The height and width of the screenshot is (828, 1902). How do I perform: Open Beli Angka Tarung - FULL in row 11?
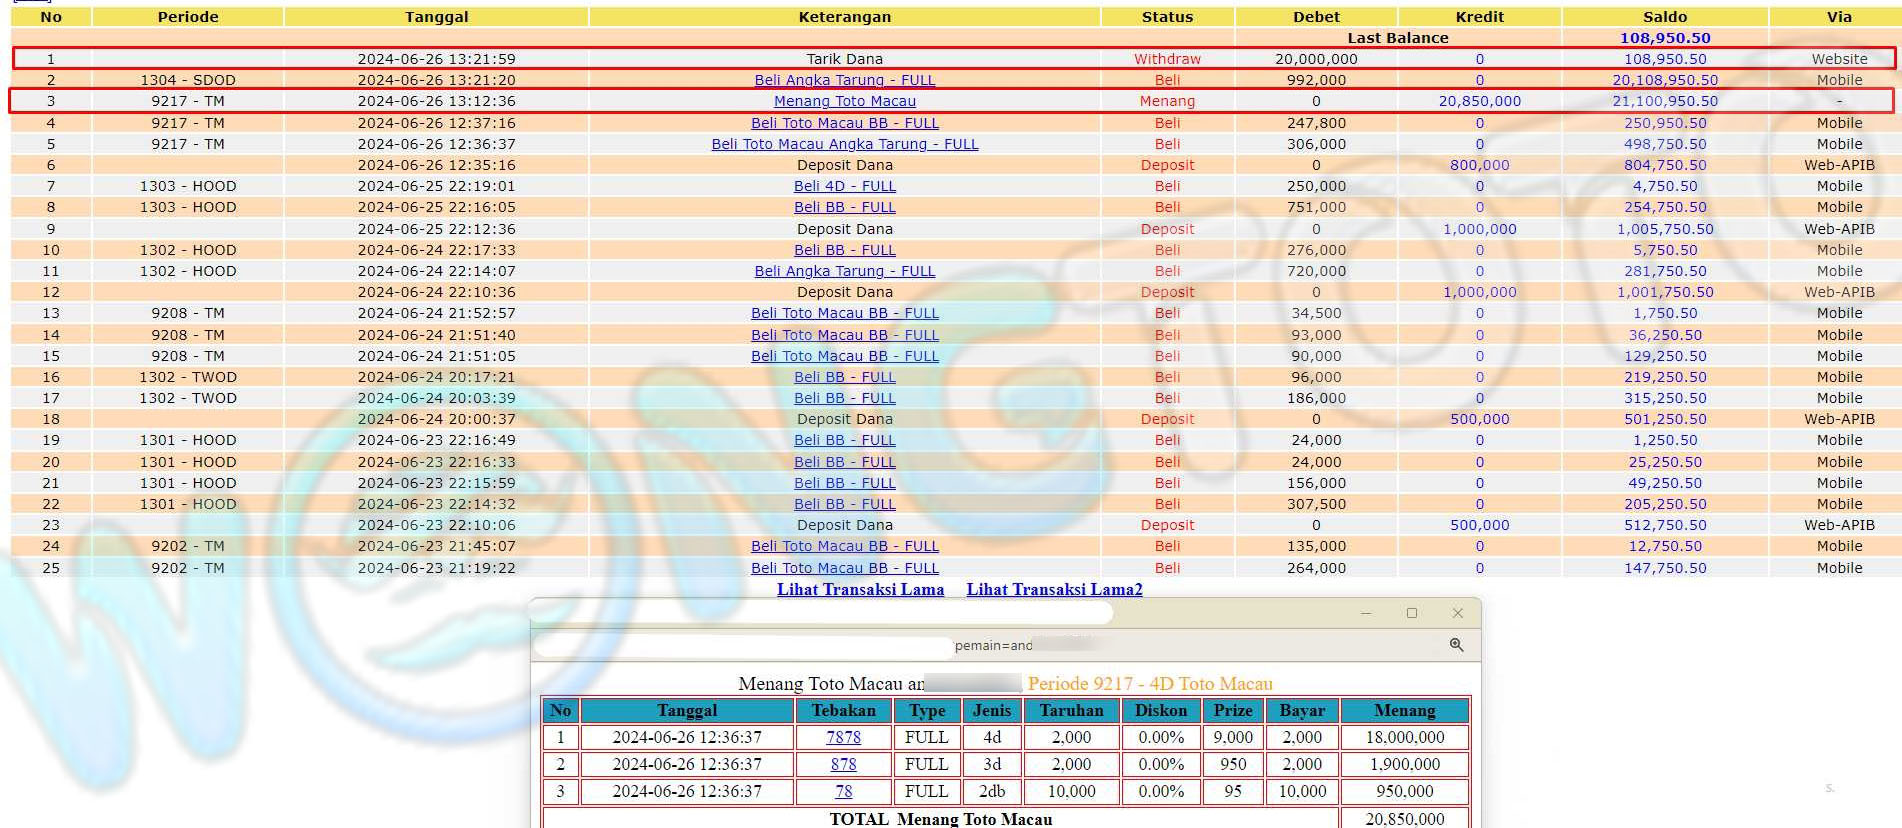coord(844,271)
